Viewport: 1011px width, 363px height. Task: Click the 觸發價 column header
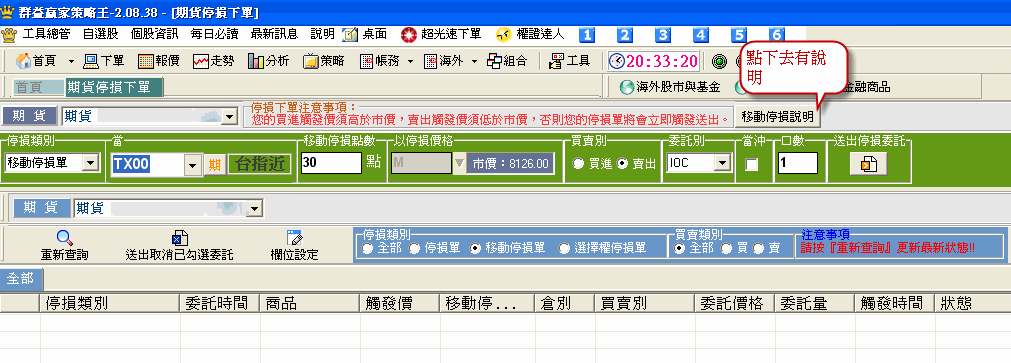coord(399,304)
